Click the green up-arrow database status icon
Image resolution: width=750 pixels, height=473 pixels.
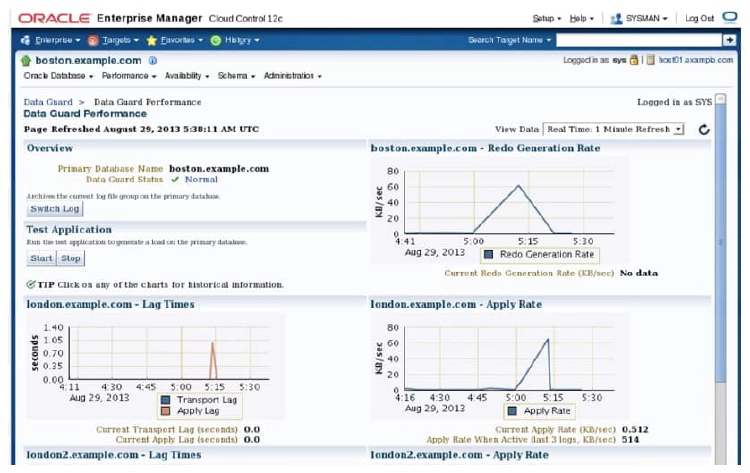pyautogui.click(x=26, y=61)
